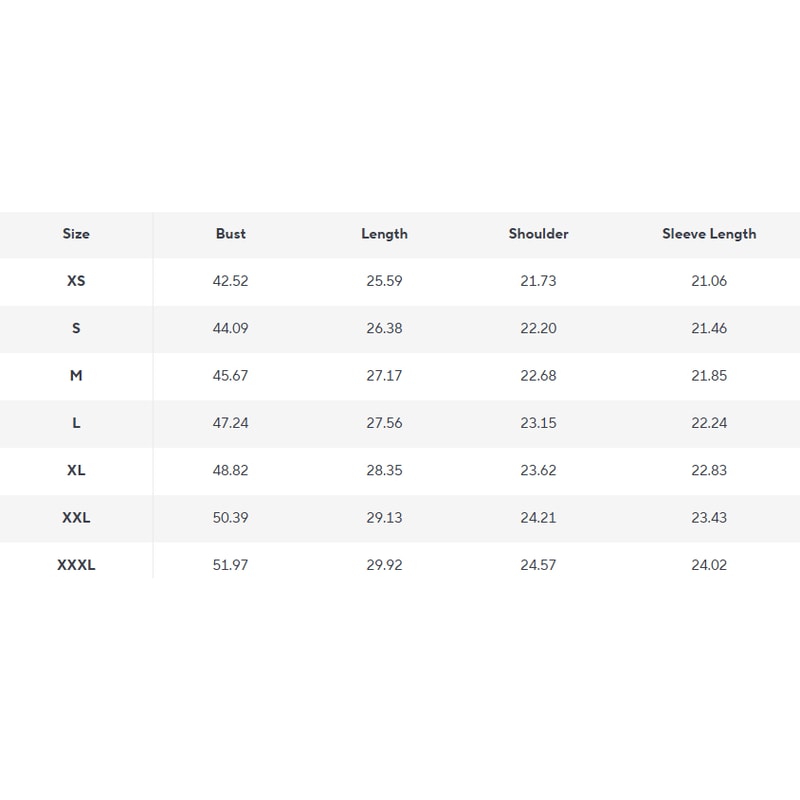
Task: Click sleeve length value 24.02 for XXXL
Action: [x=709, y=565]
